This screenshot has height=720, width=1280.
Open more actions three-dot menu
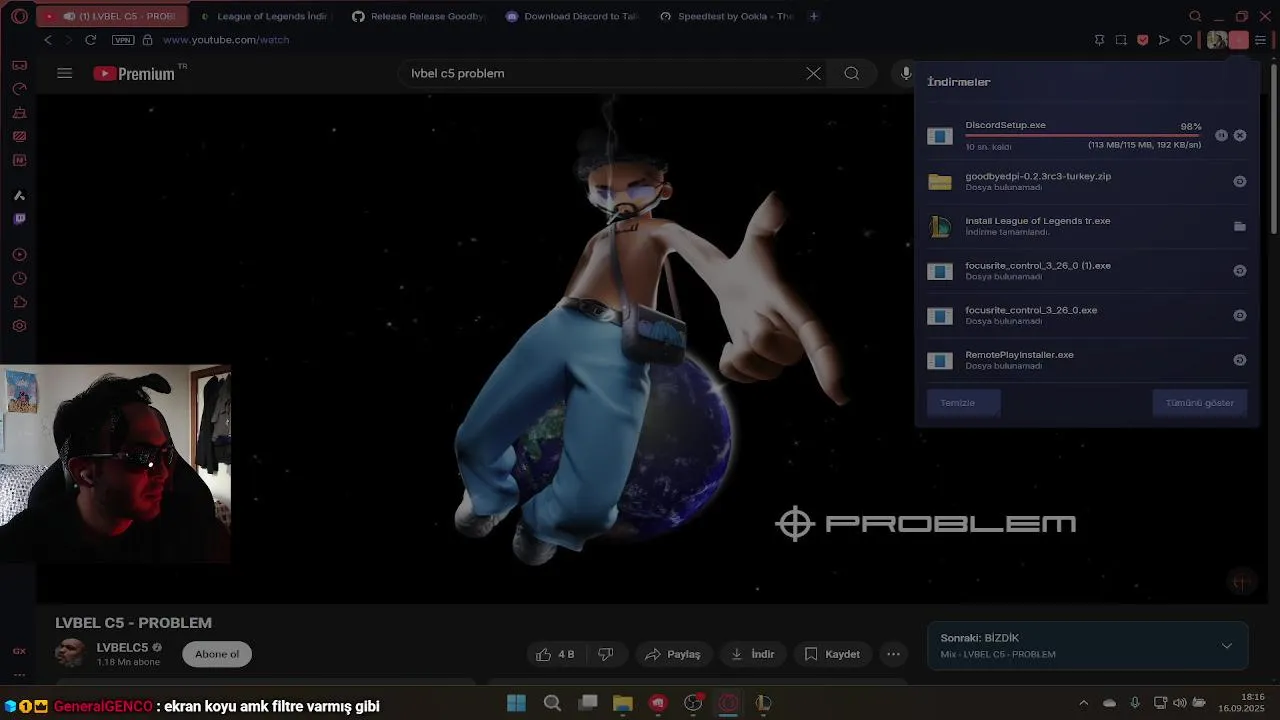tap(894, 654)
